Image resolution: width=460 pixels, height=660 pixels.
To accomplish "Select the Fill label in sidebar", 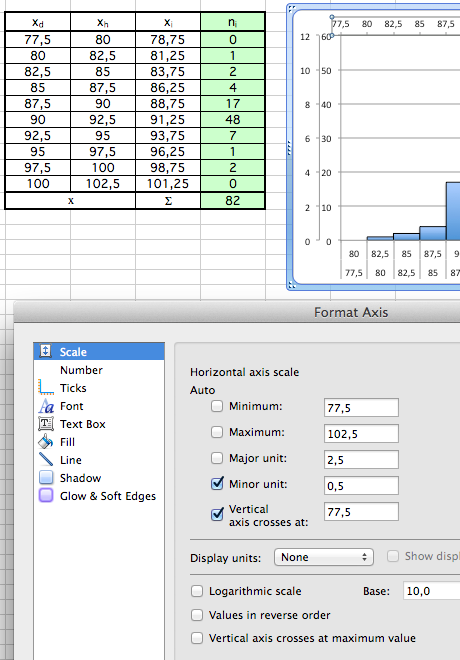I will (x=67, y=442).
